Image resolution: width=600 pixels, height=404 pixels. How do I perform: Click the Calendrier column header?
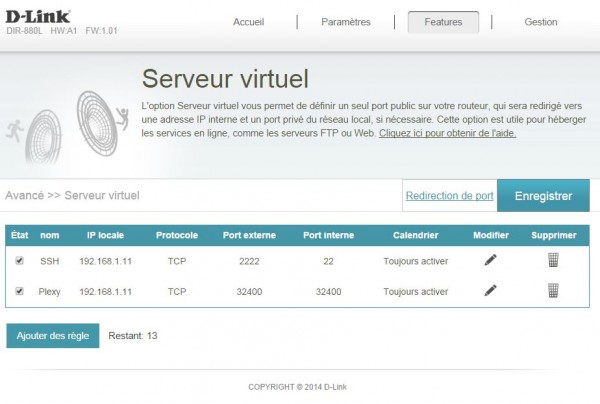point(415,236)
